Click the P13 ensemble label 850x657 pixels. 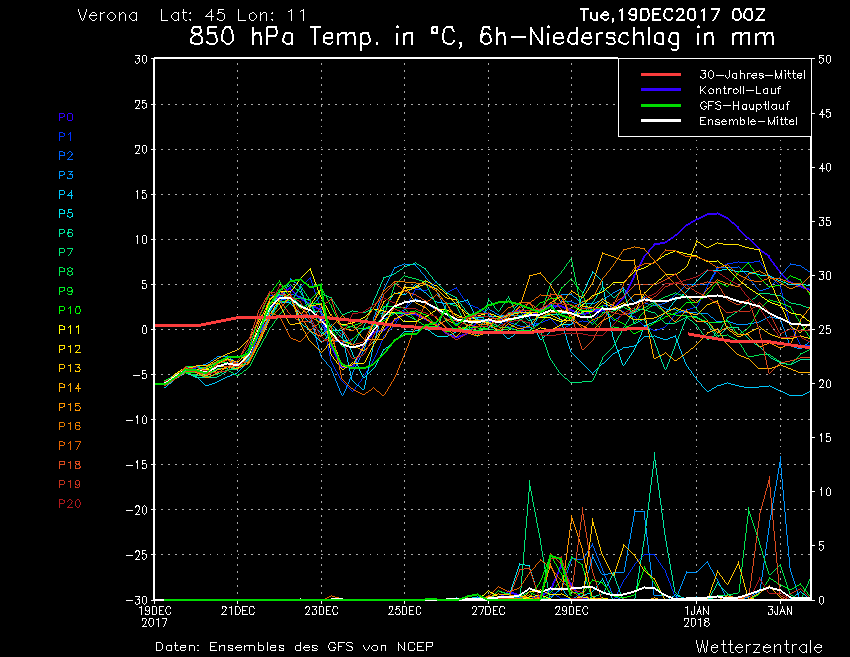70,368
